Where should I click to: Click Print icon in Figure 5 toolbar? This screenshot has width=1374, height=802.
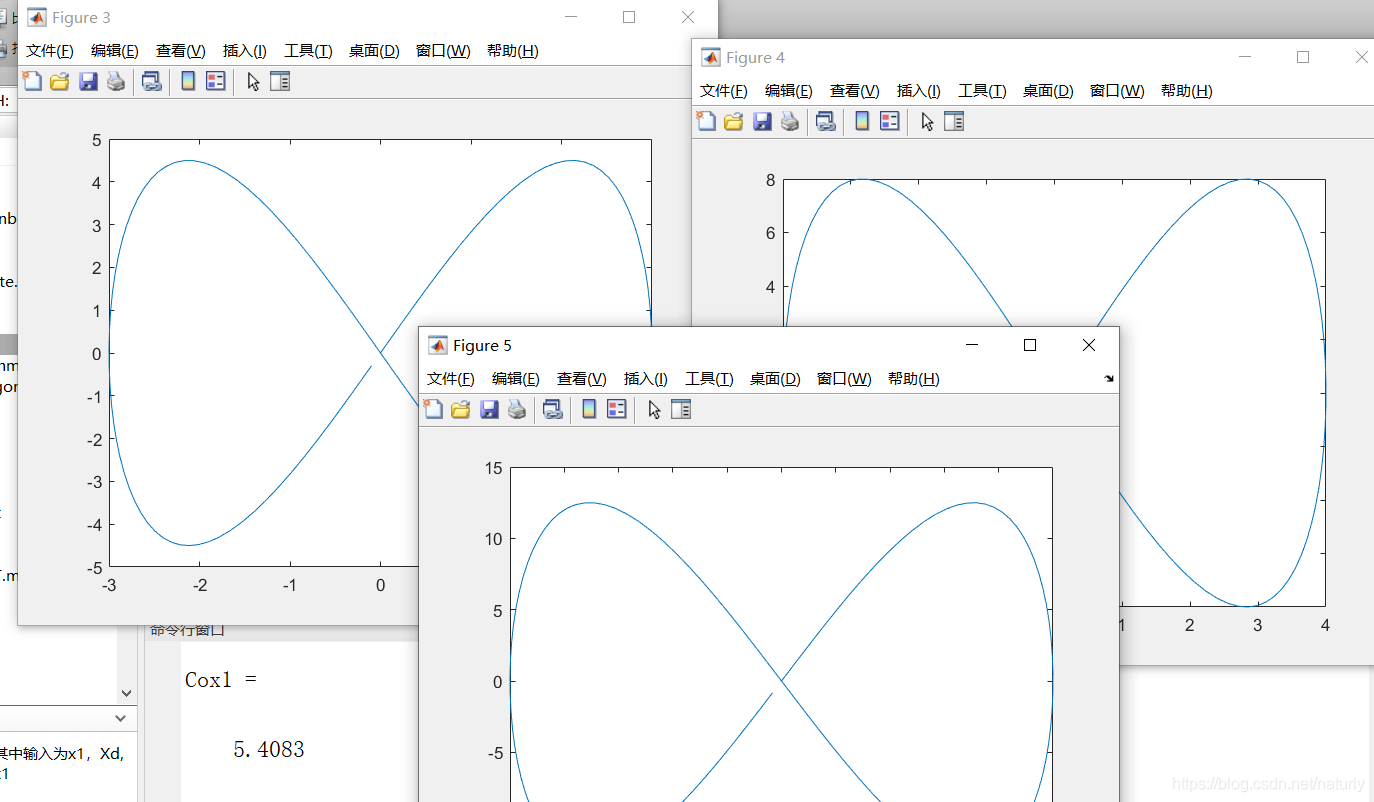click(517, 410)
